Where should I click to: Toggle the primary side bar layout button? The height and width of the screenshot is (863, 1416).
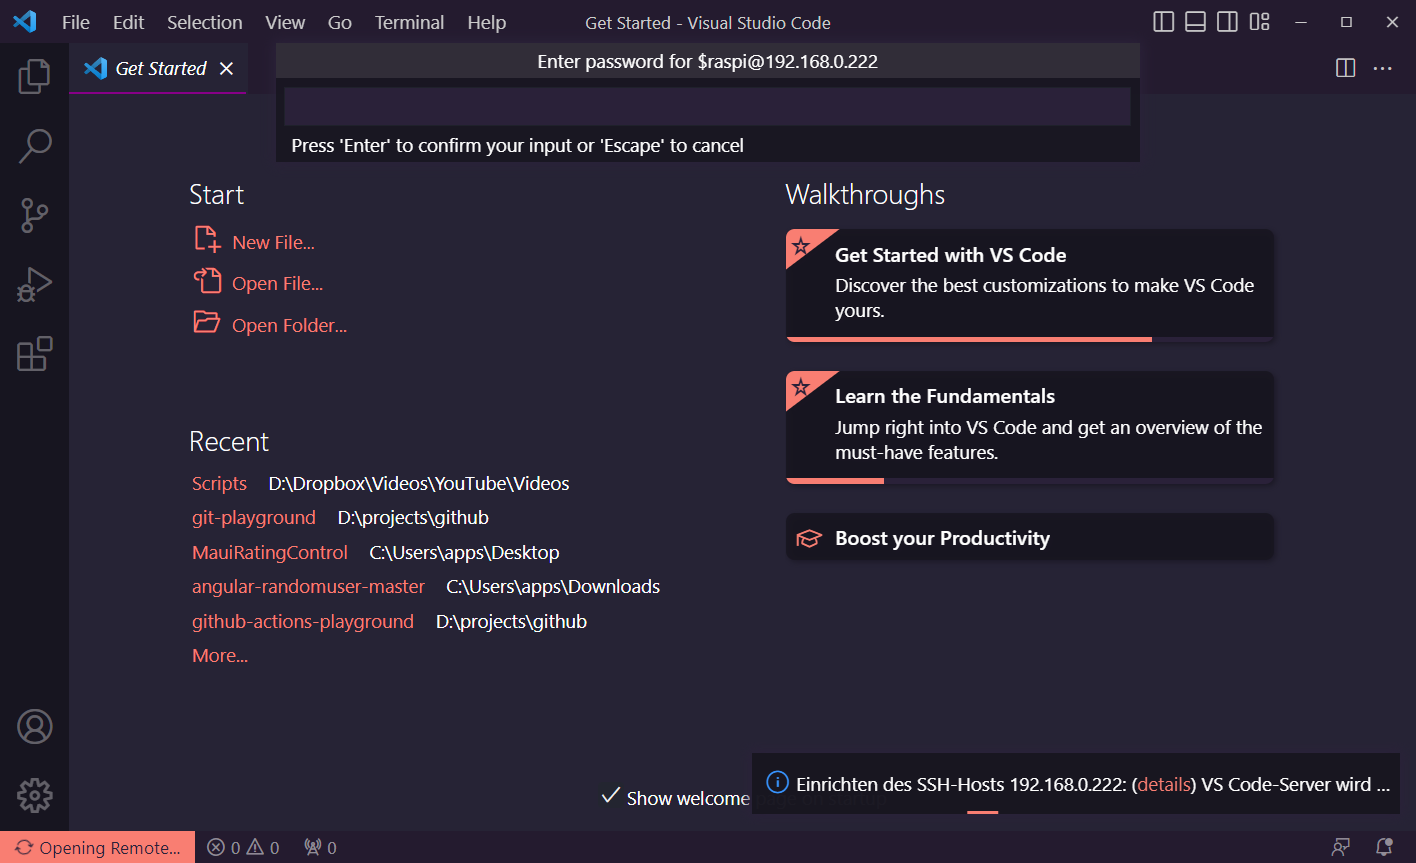point(1163,22)
